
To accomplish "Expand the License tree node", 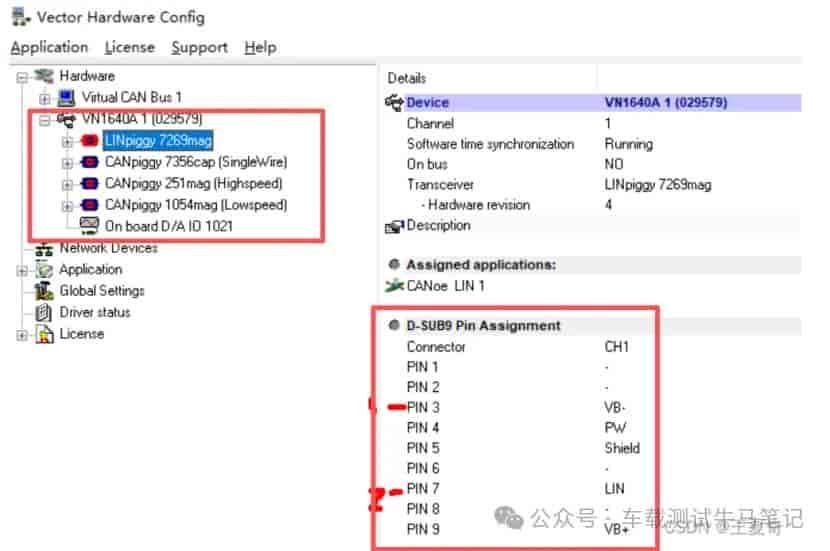I will tap(22, 335).
